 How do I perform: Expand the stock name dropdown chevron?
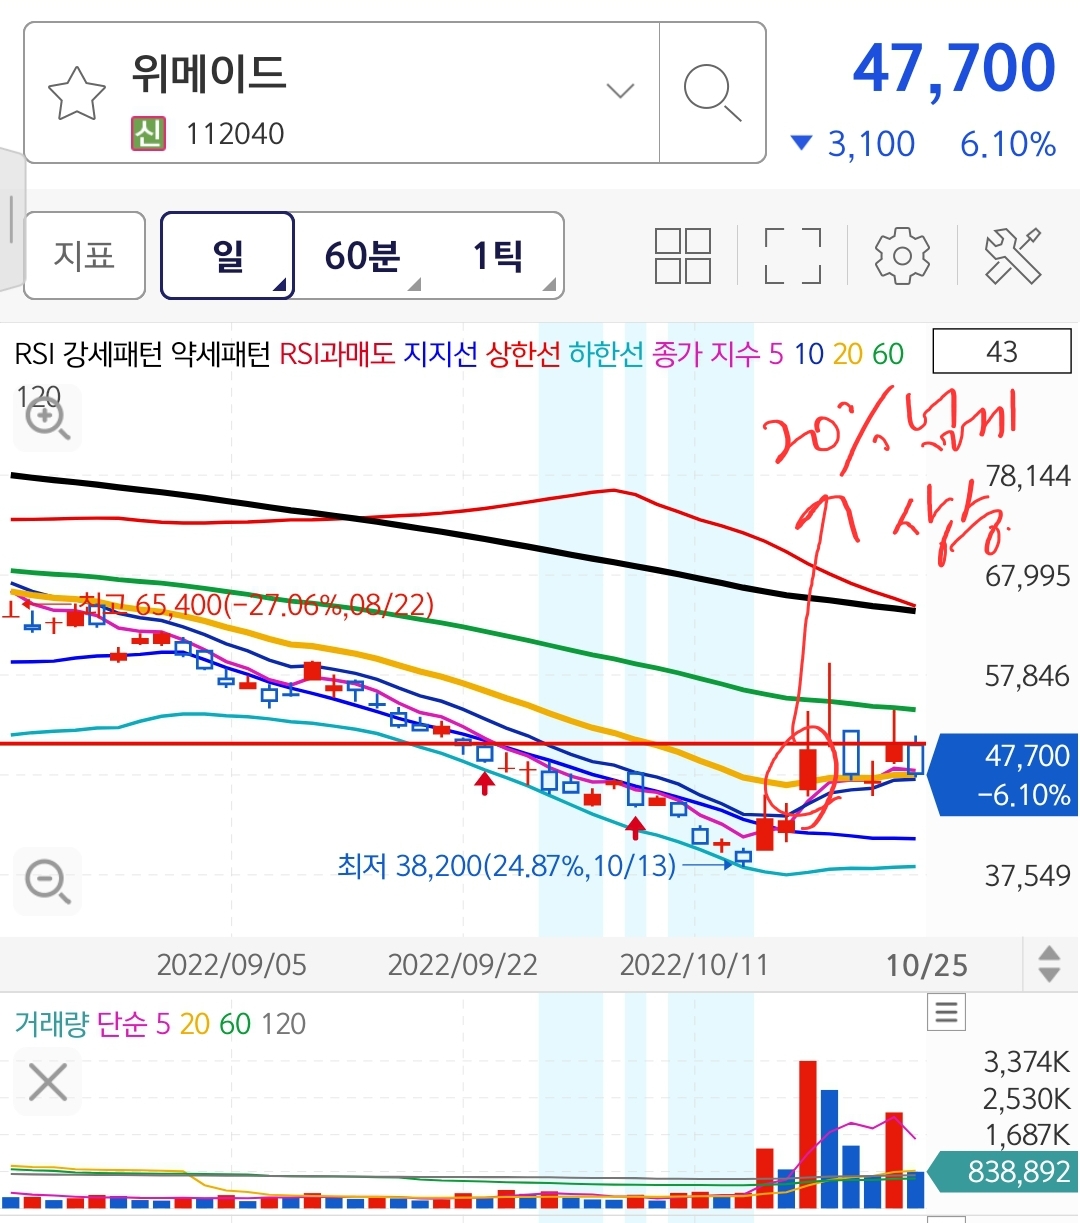pyautogui.click(x=621, y=91)
